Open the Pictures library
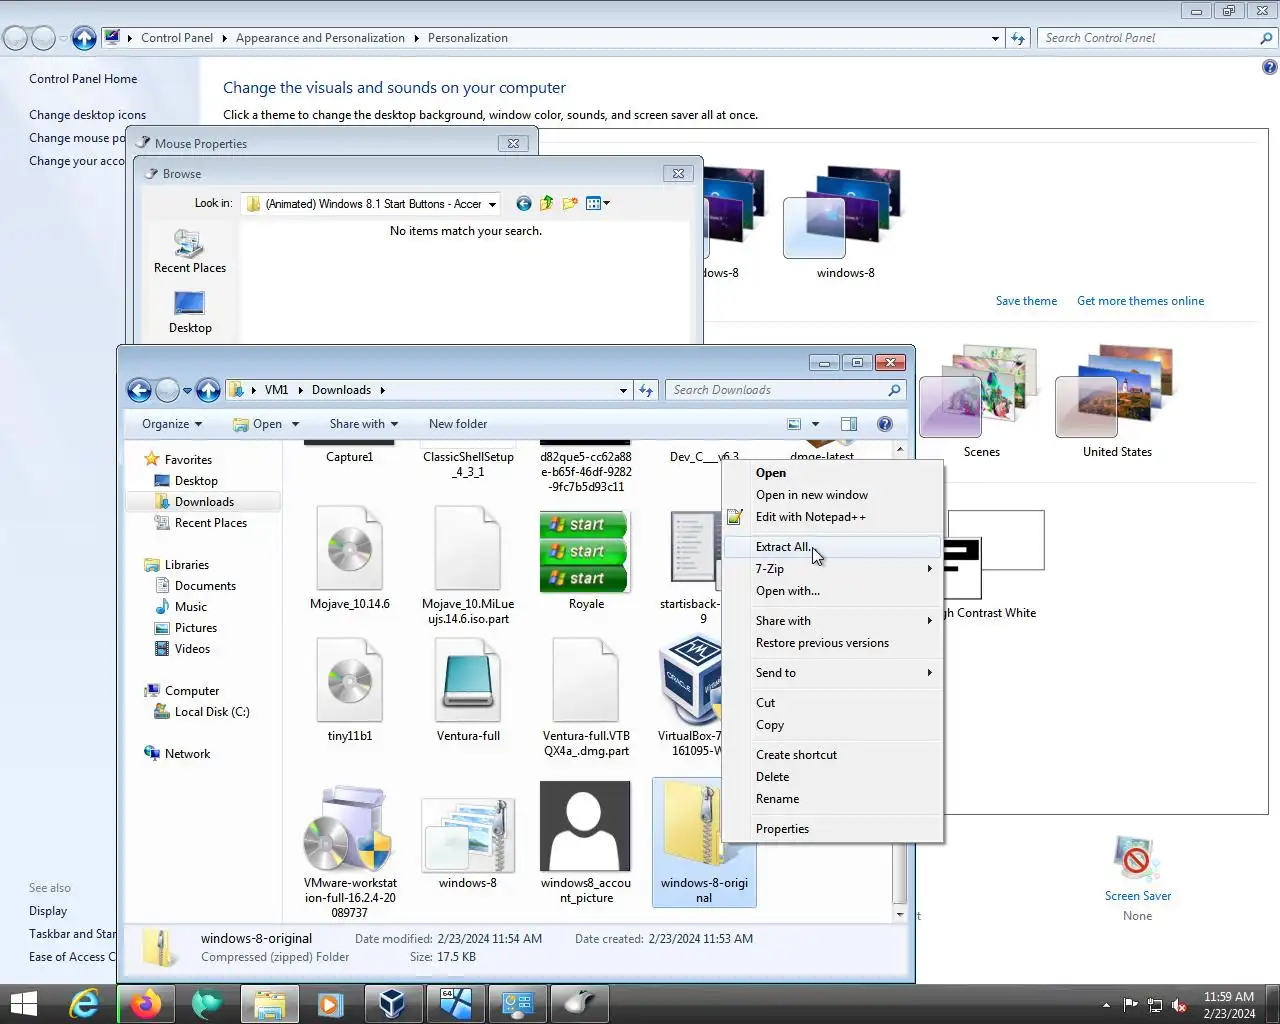Screen dimensions: 1280x1024 (196, 628)
